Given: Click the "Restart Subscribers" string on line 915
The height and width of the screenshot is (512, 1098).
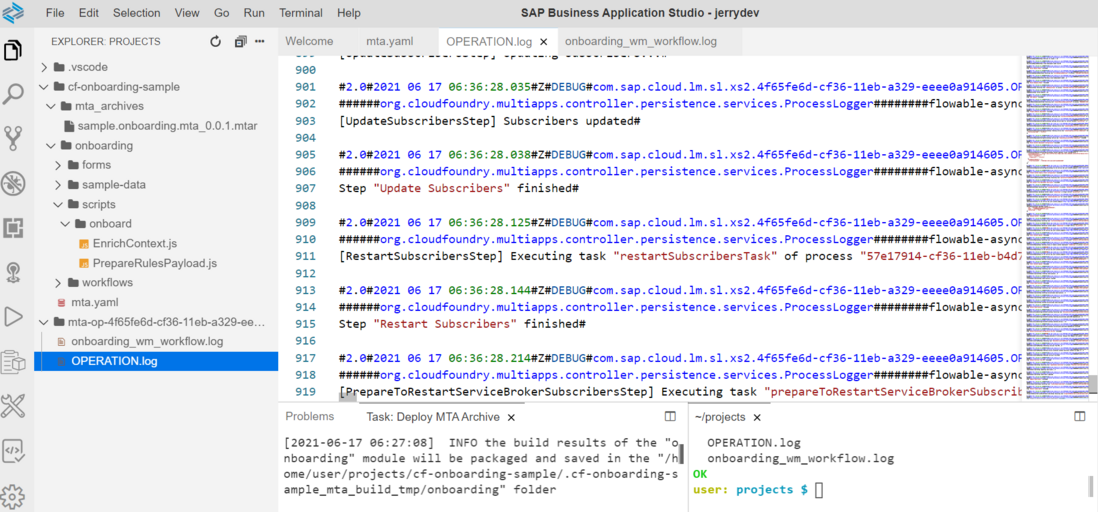Looking at the screenshot, I should [445, 324].
